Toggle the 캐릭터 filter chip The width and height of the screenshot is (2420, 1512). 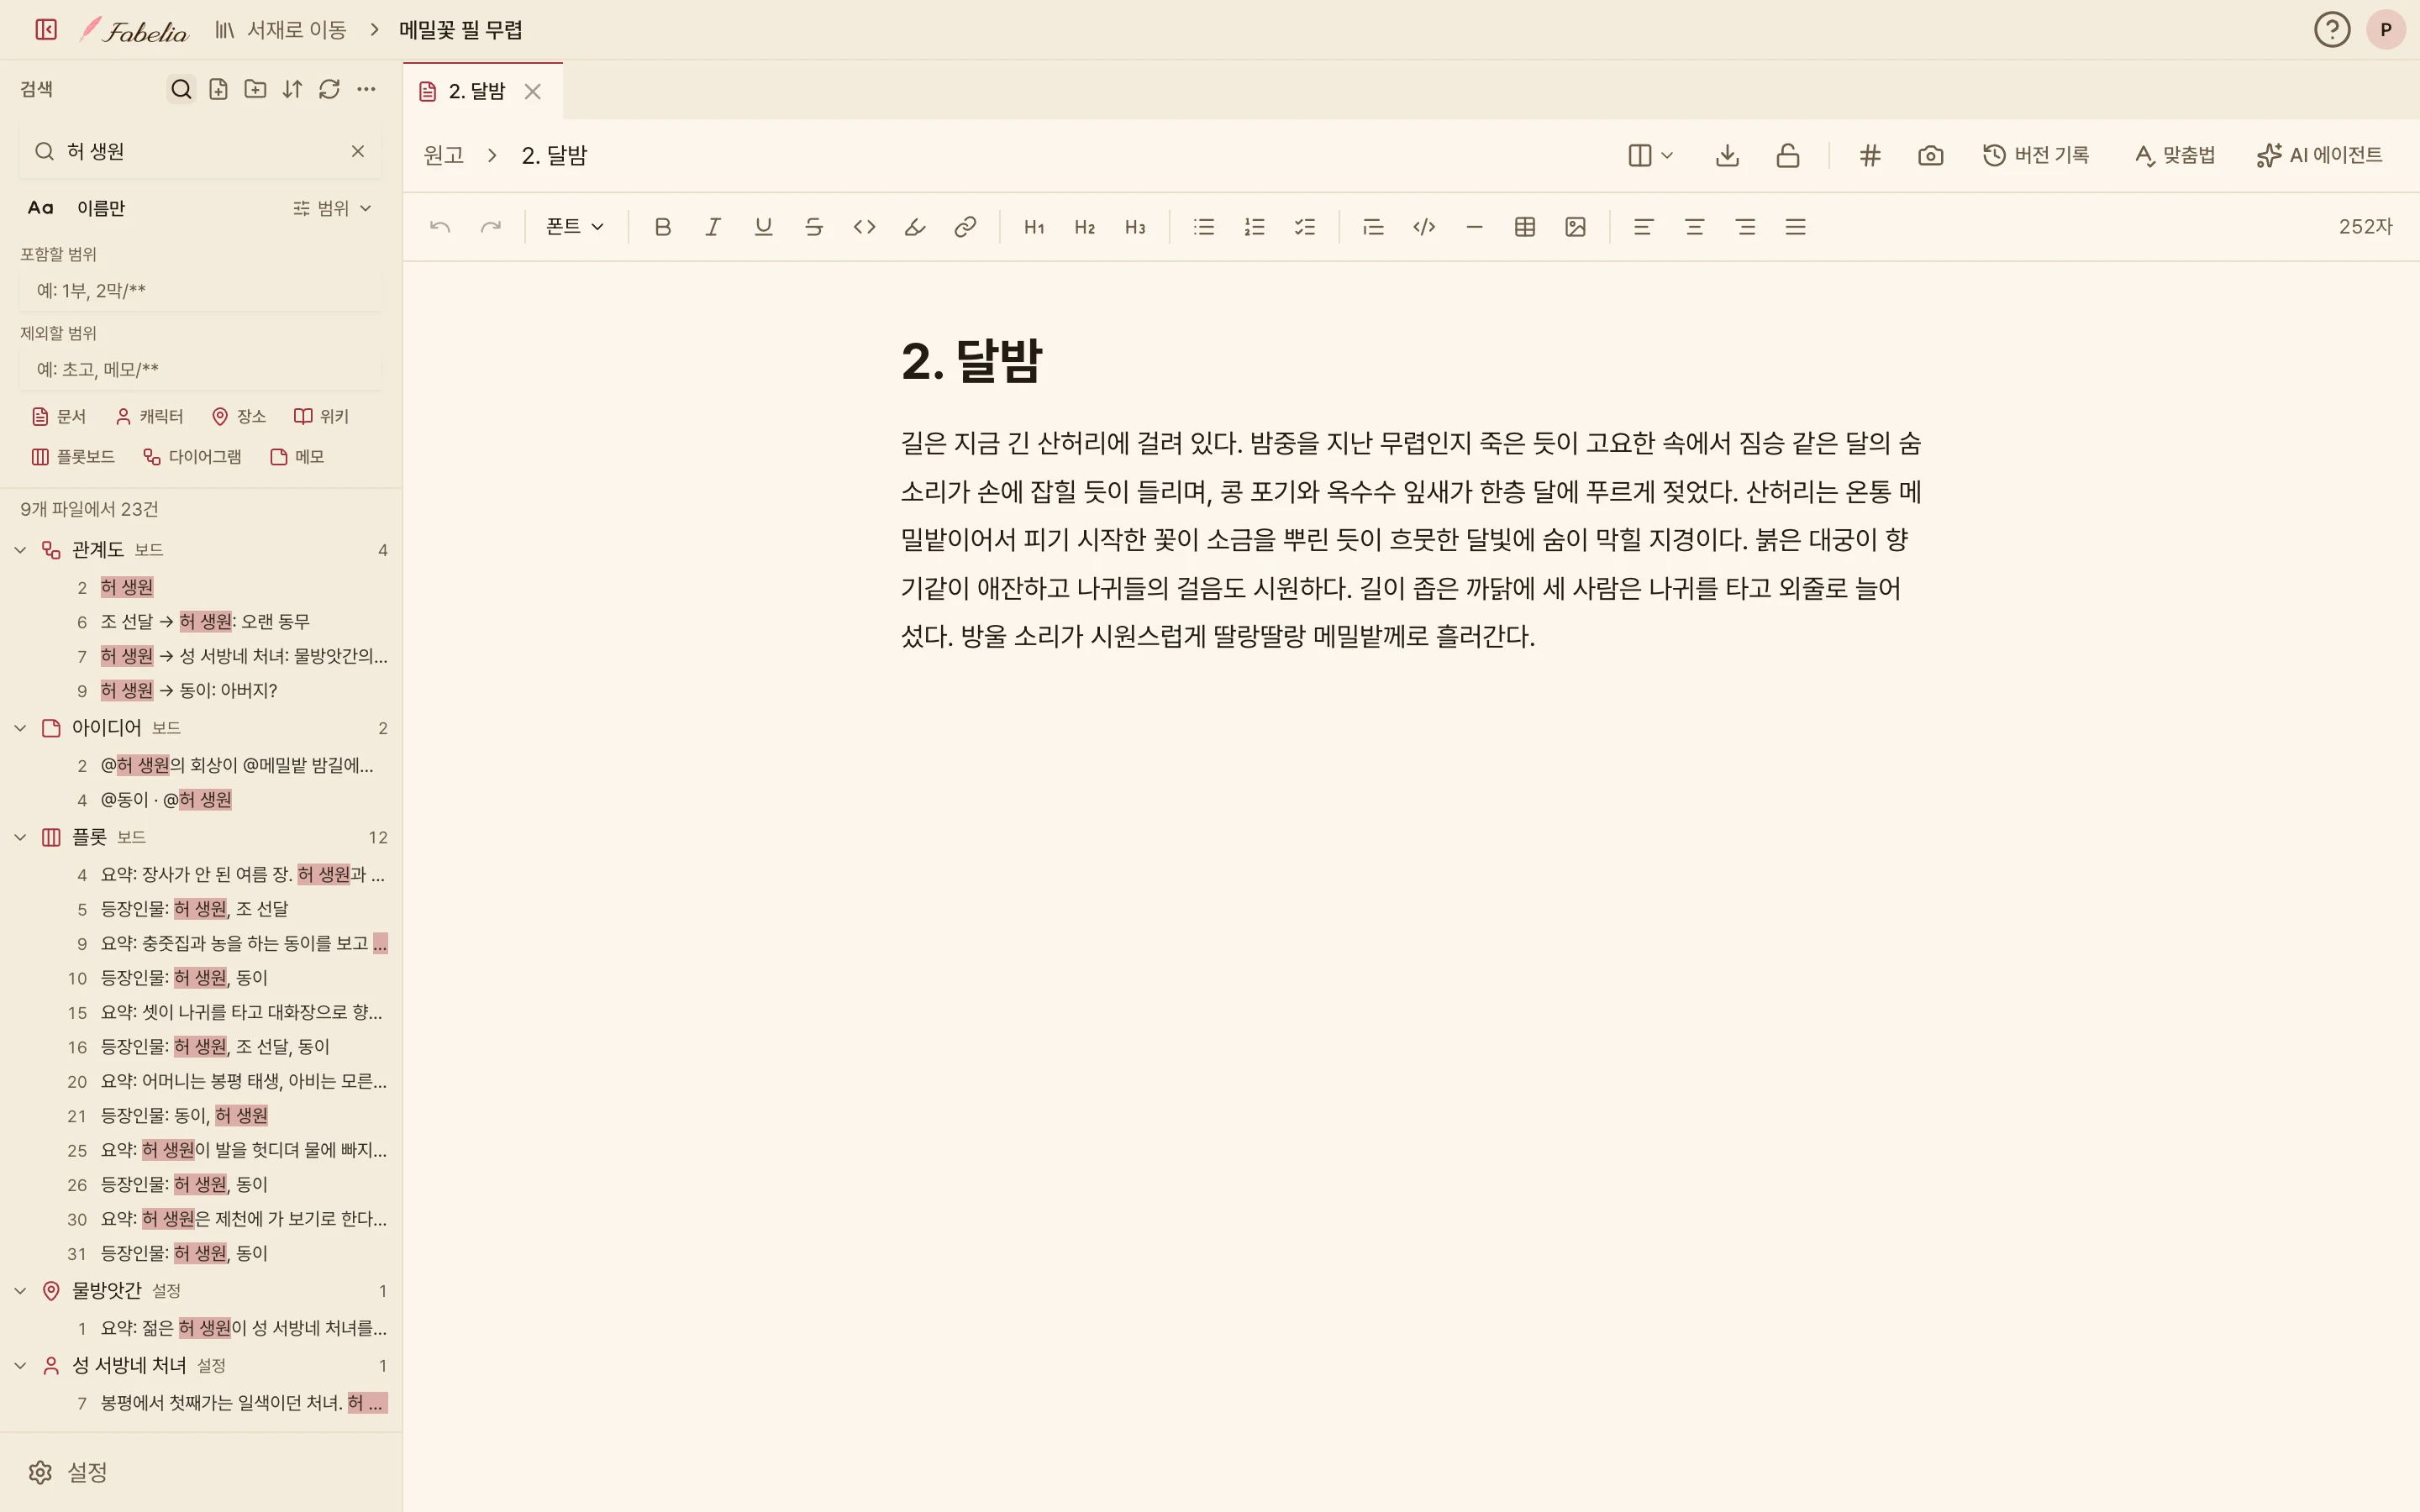pyautogui.click(x=149, y=416)
